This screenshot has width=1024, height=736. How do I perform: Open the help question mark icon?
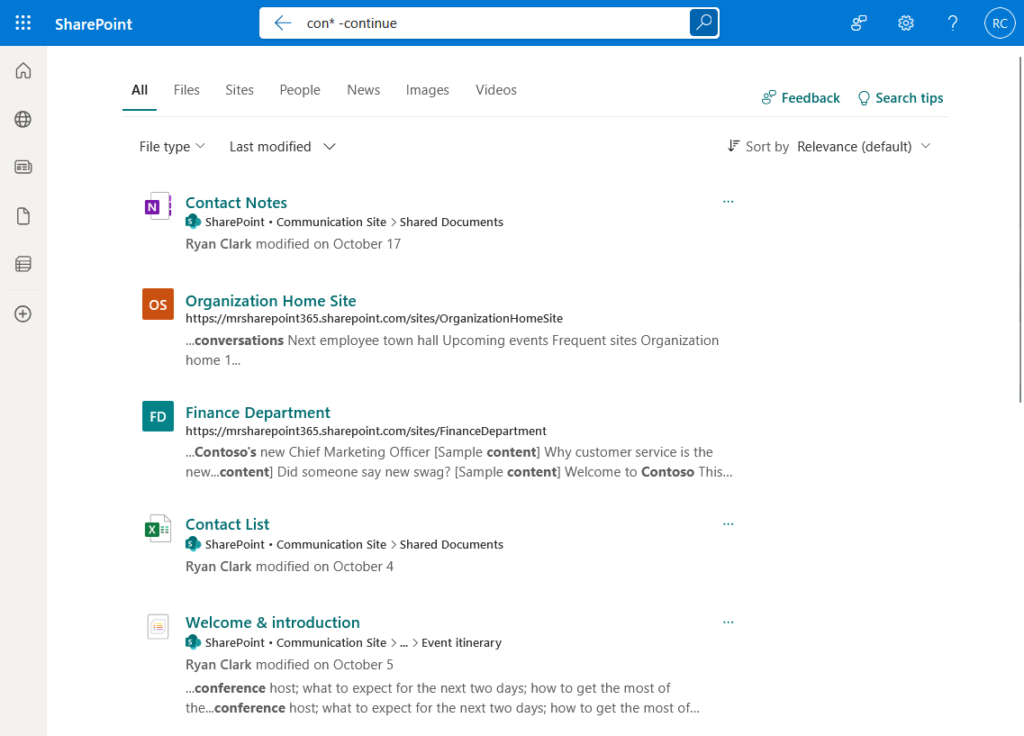click(952, 24)
